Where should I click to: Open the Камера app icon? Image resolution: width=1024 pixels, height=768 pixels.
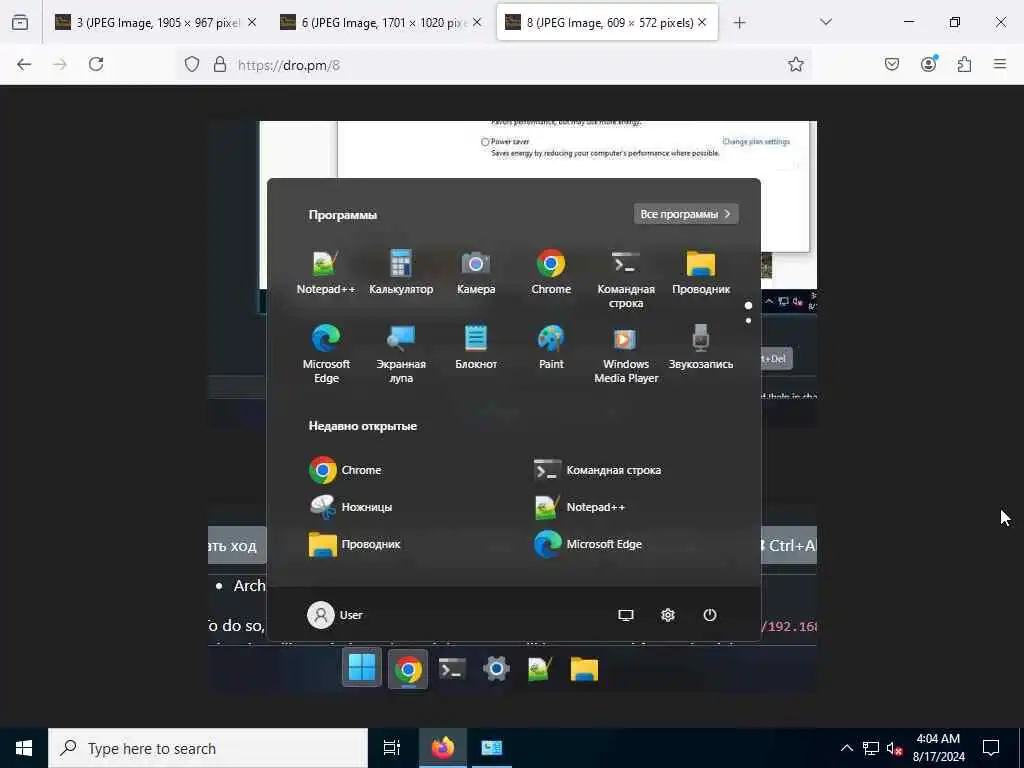475,272
